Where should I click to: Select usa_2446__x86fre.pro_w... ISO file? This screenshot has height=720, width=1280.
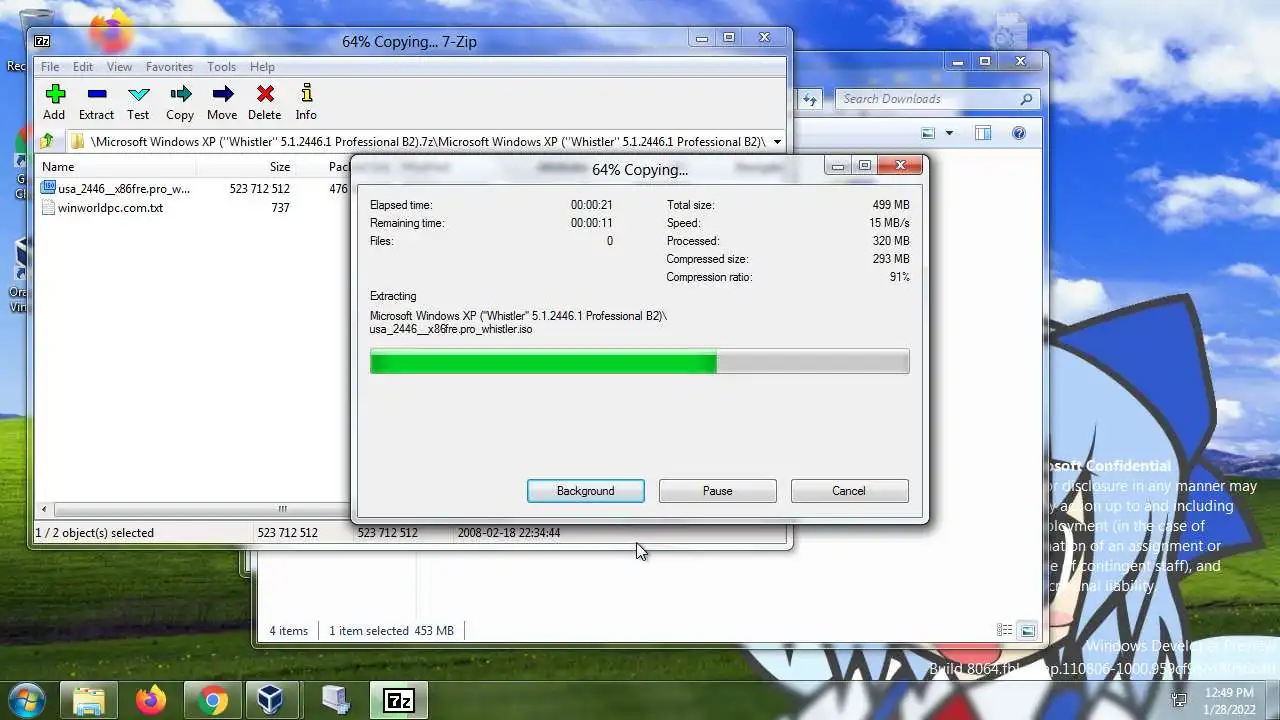pyautogui.click(x=116, y=188)
